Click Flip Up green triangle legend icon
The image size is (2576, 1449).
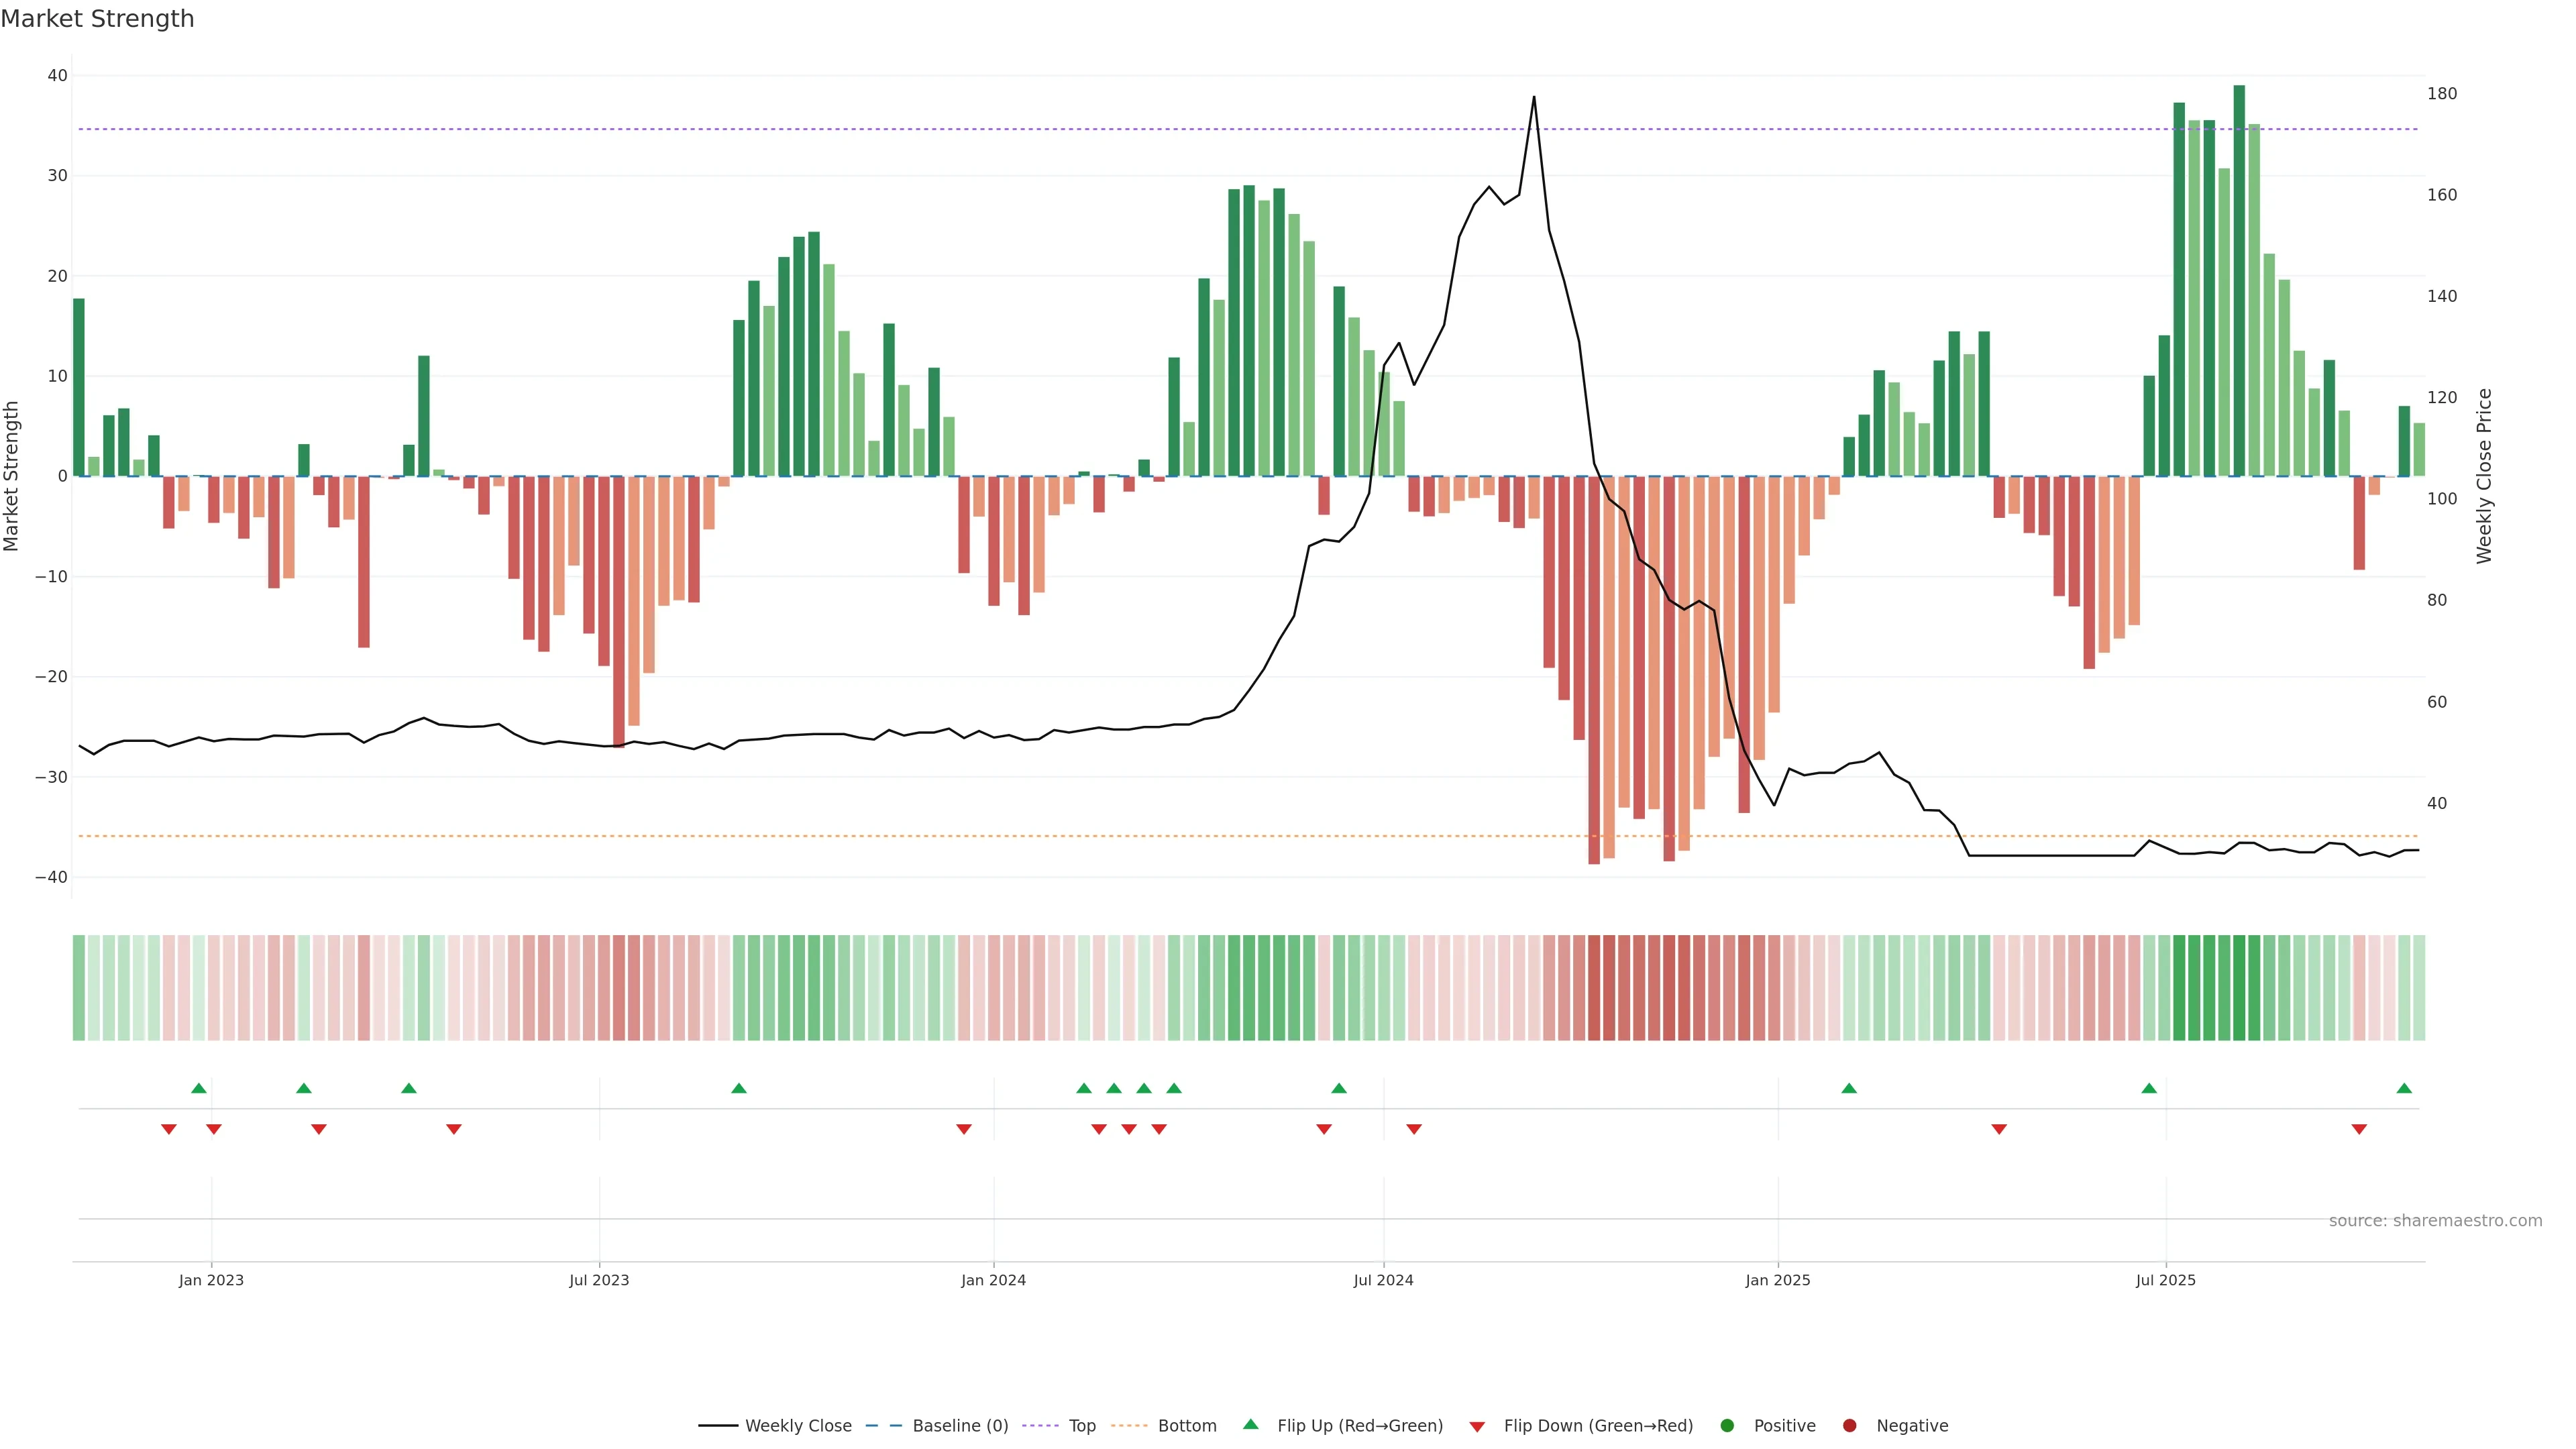pyautogui.click(x=1250, y=1425)
